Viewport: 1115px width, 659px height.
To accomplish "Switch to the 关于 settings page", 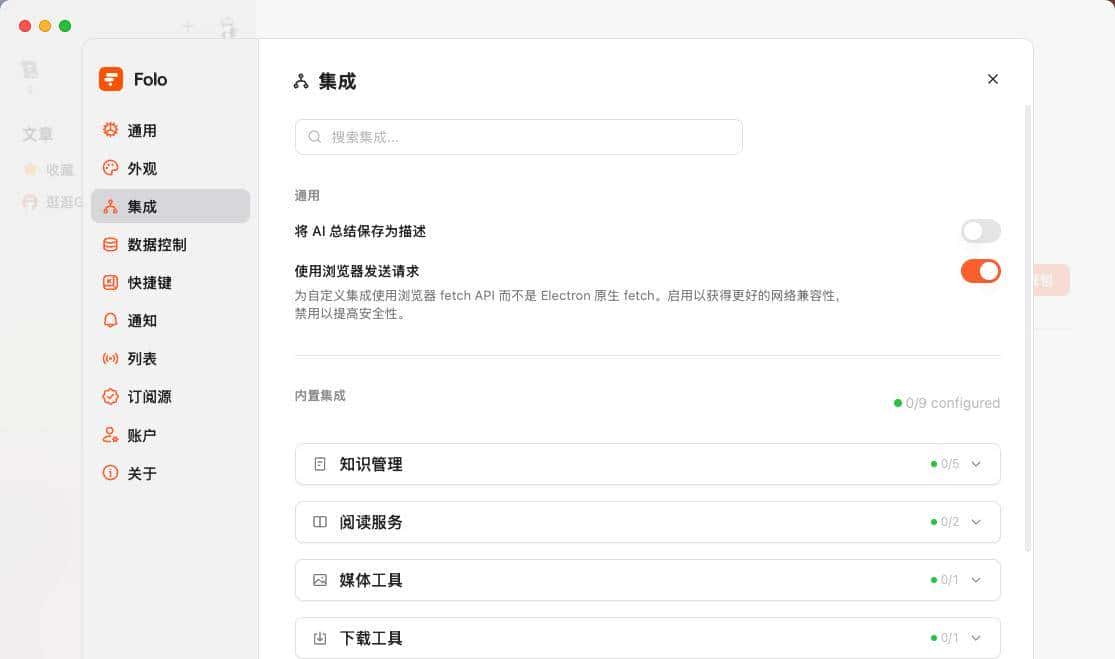I will pyautogui.click(x=110, y=472).
